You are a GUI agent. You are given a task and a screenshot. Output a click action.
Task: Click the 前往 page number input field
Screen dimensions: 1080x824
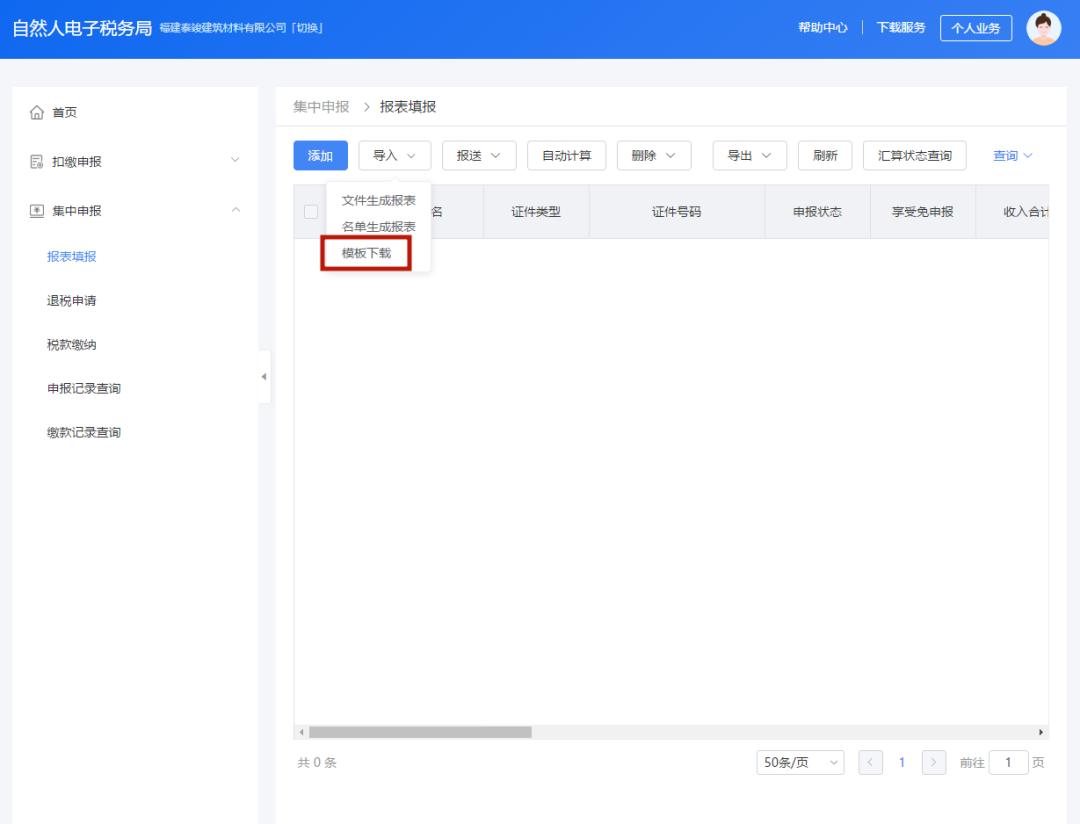point(1010,761)
